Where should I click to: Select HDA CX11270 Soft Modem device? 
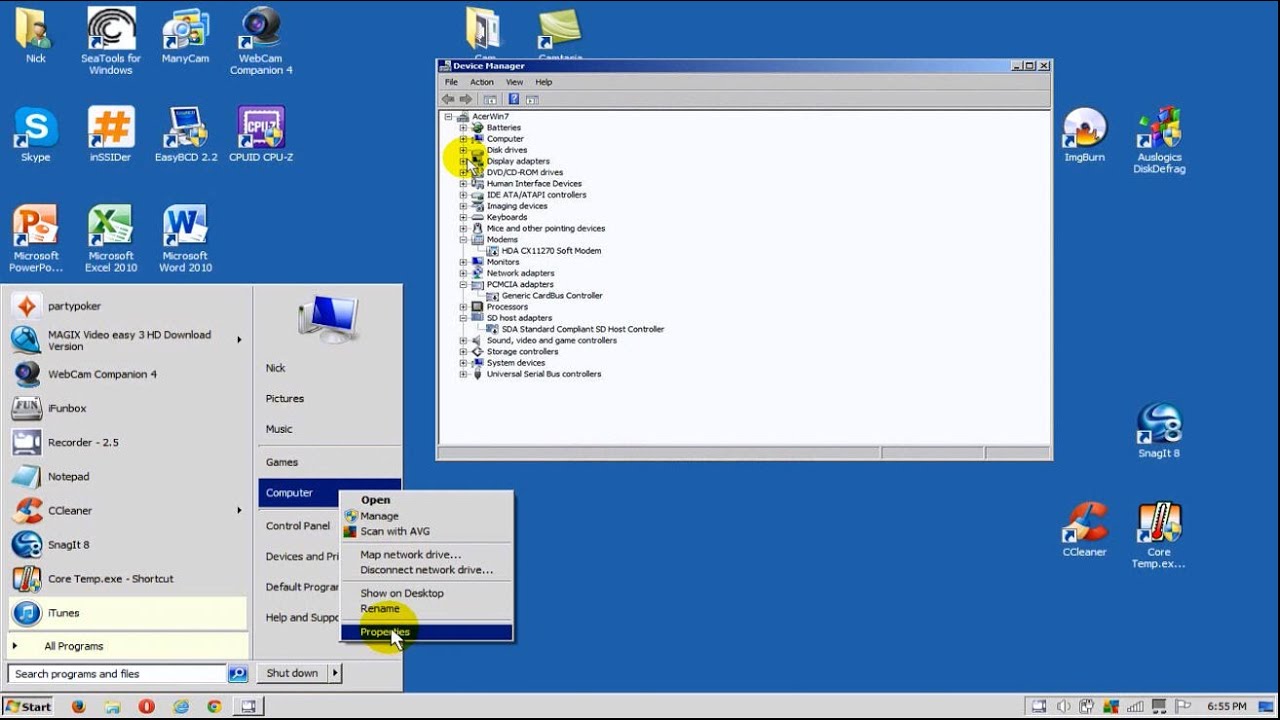[551, 251]
